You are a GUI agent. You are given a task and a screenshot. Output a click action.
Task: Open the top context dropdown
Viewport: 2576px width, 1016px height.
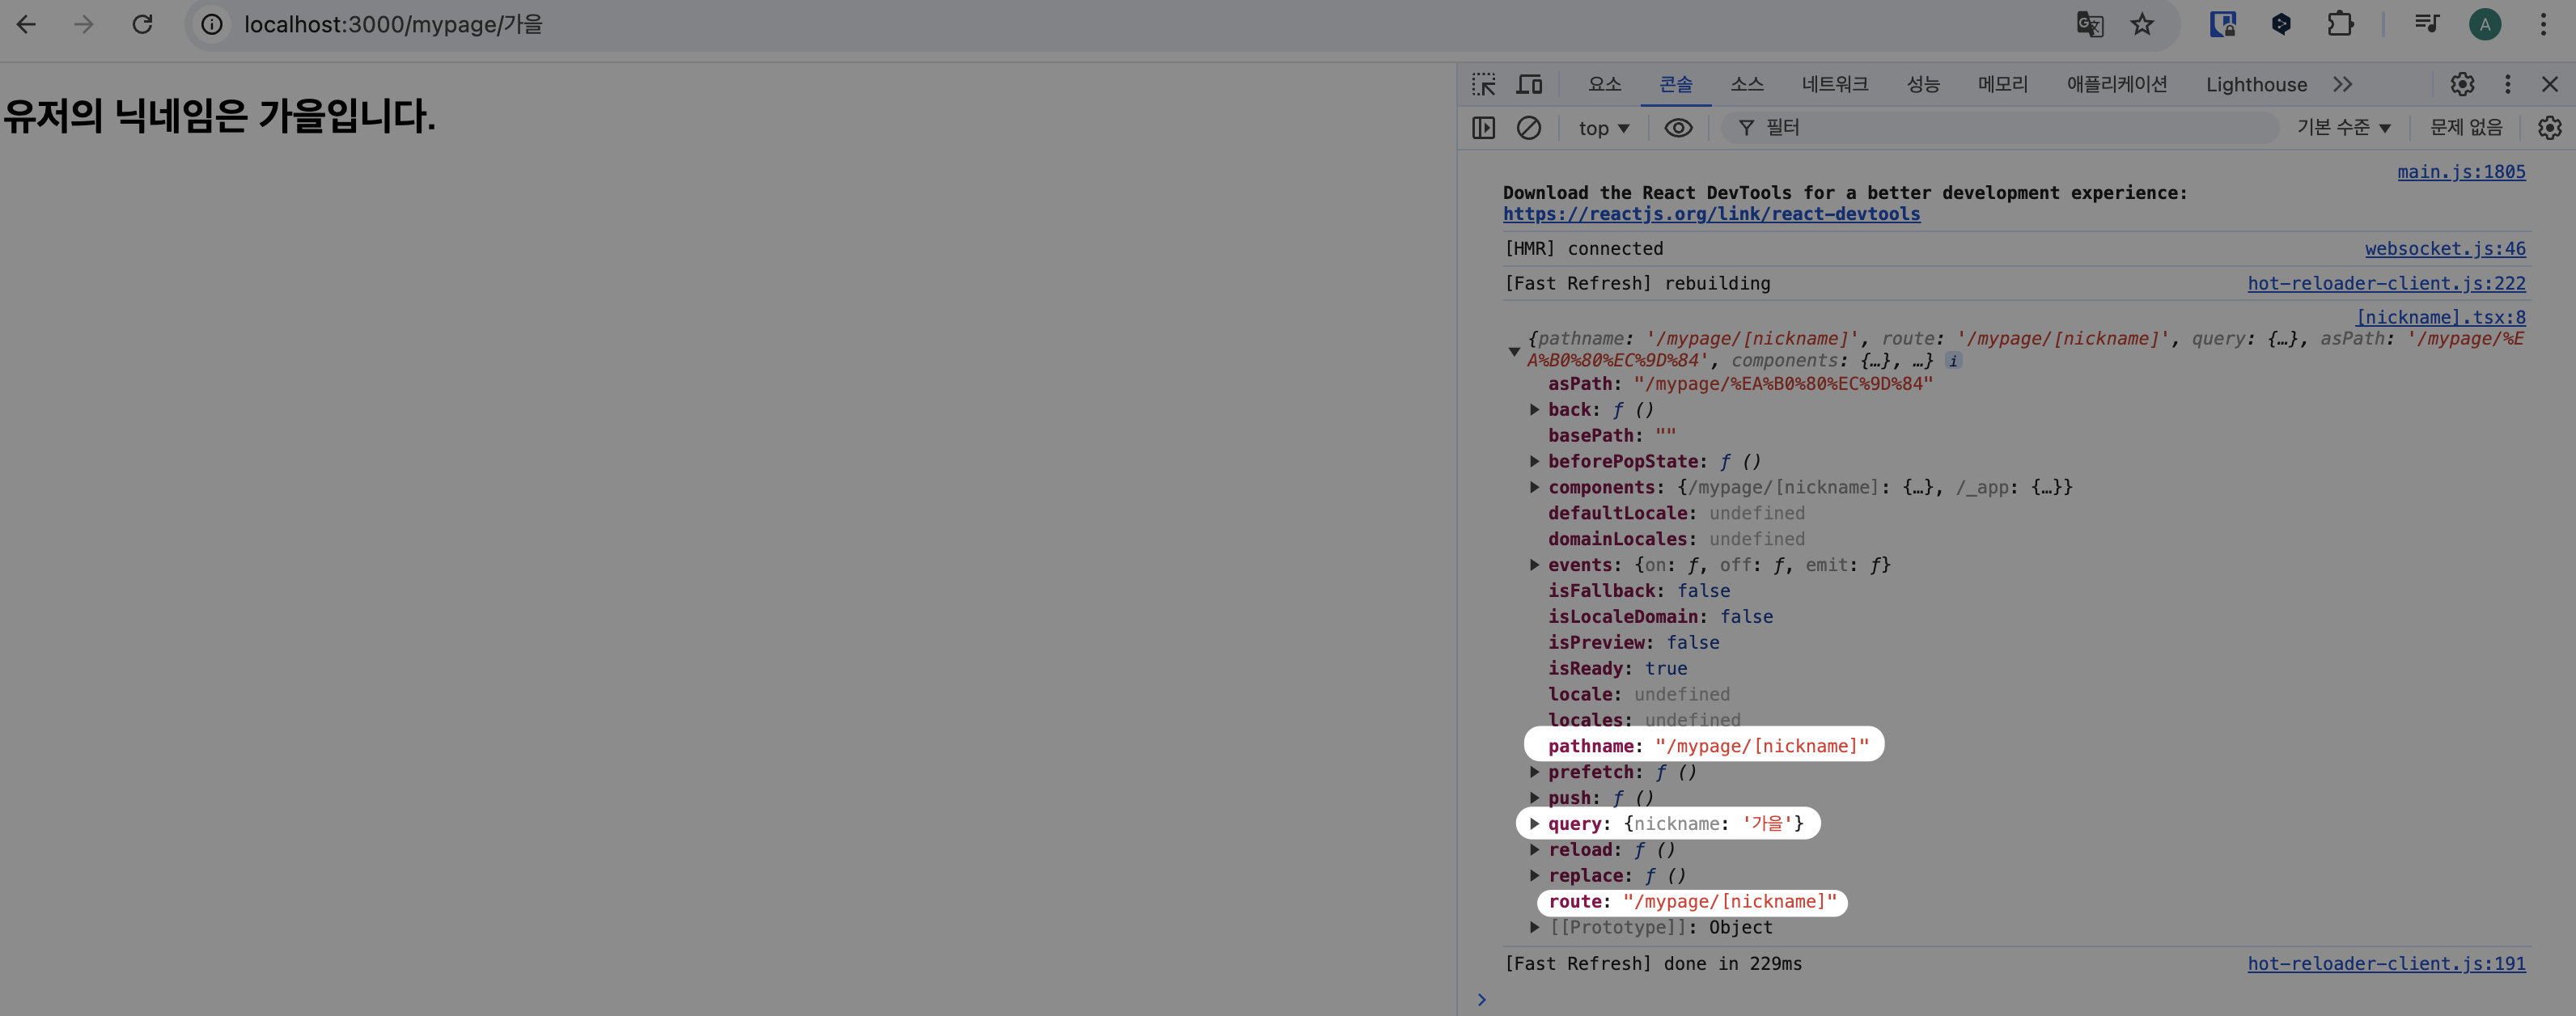tap(1603, 128)
